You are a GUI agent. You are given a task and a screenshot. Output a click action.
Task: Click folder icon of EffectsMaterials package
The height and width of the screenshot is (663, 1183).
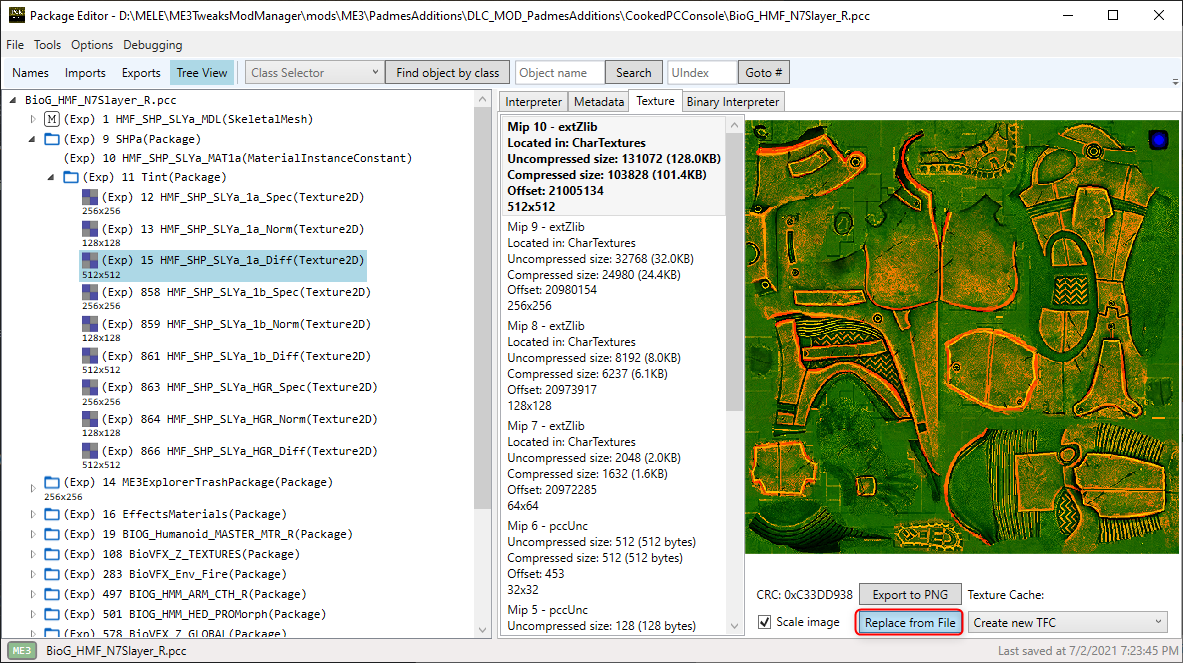[52, 514]
